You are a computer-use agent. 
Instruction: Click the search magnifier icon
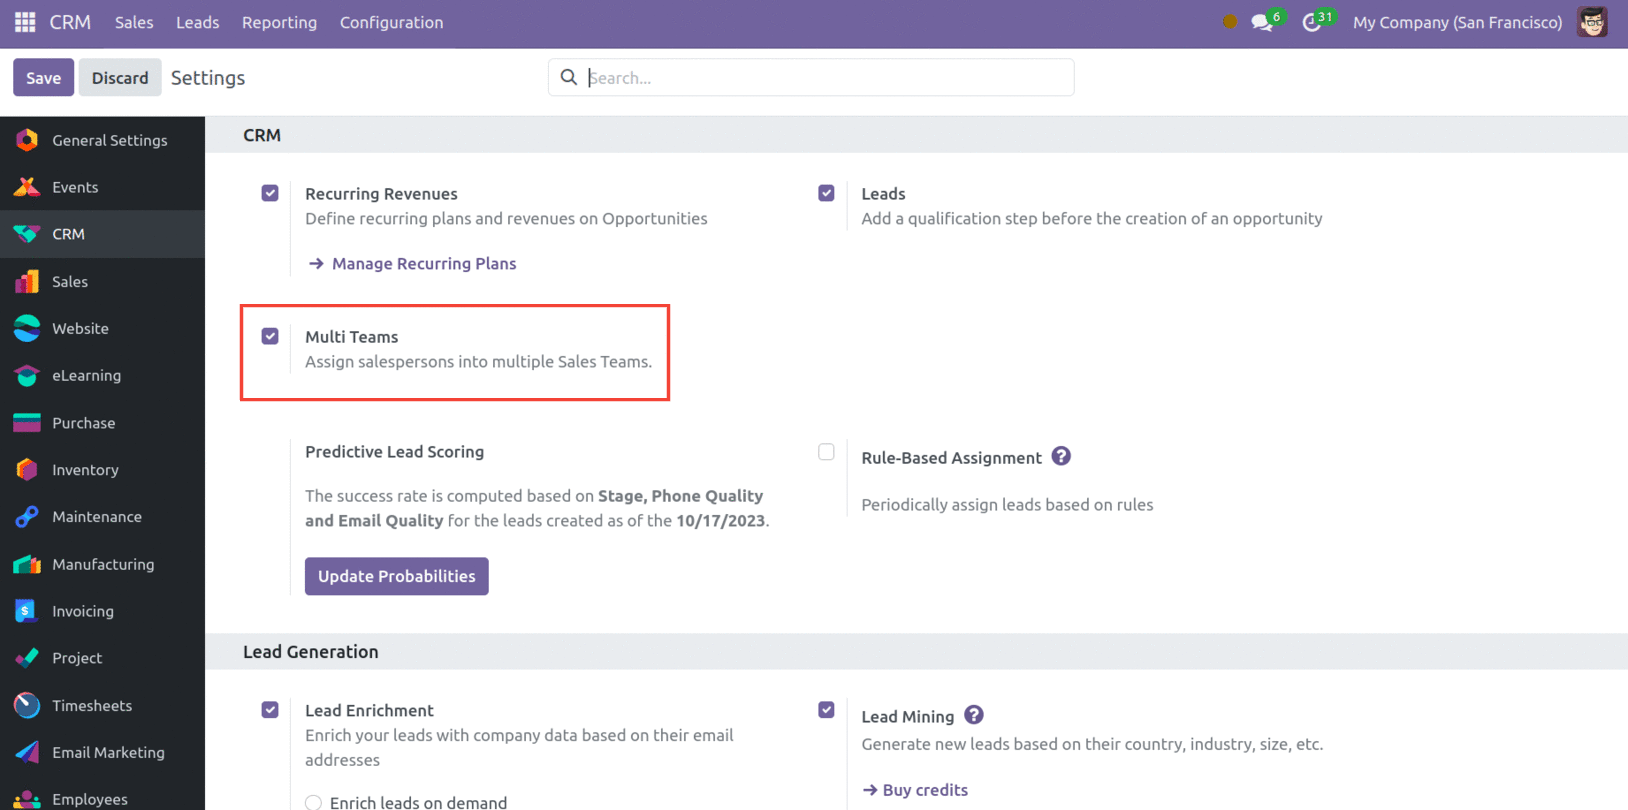569,77
